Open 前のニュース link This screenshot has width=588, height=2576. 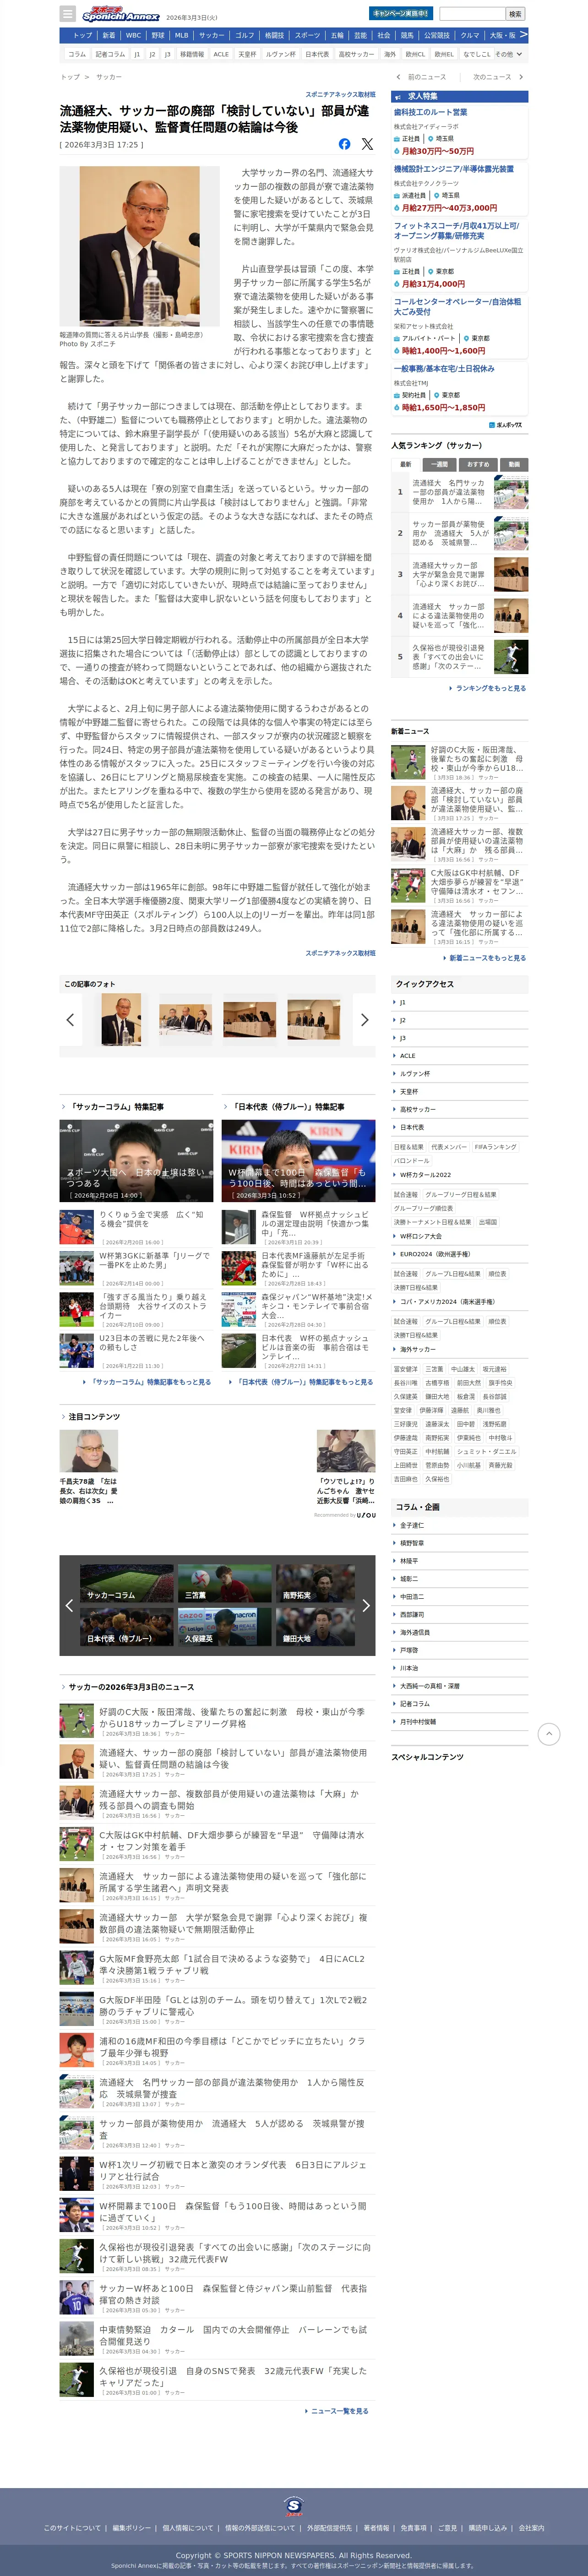[426, 77]
